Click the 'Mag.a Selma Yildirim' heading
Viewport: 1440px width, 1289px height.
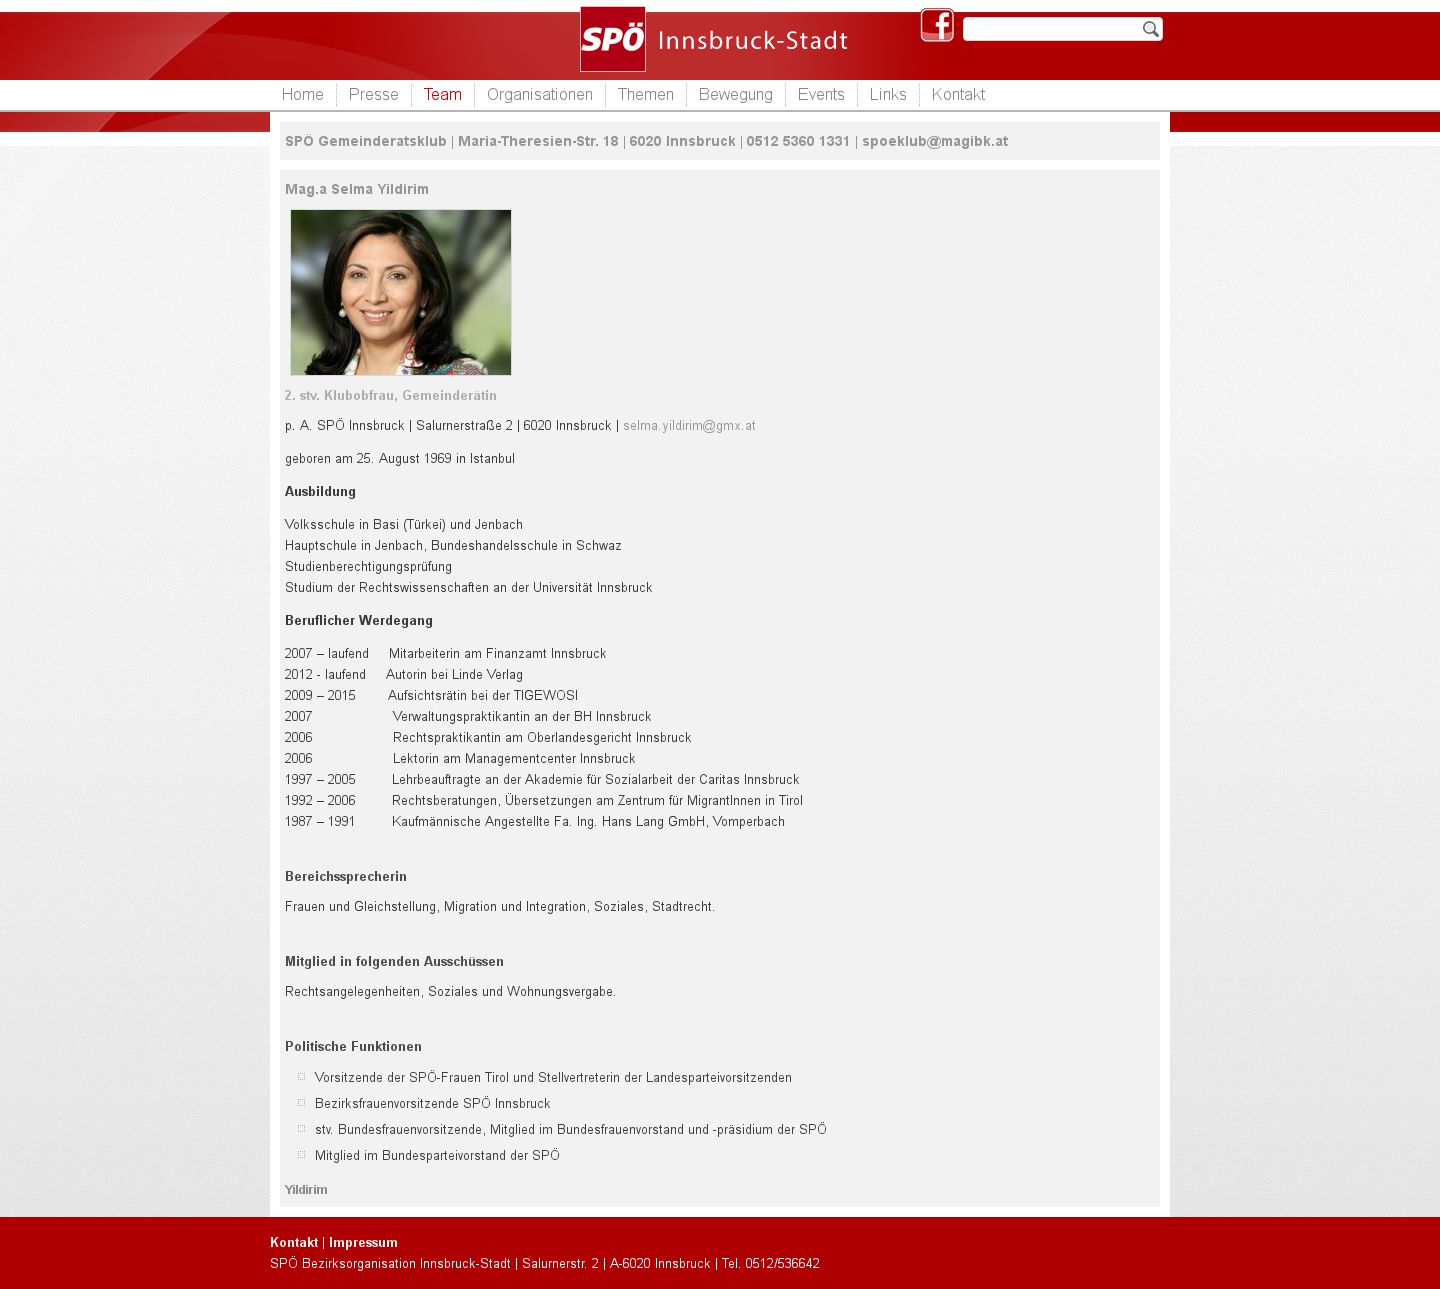click(x=357, y=189)
